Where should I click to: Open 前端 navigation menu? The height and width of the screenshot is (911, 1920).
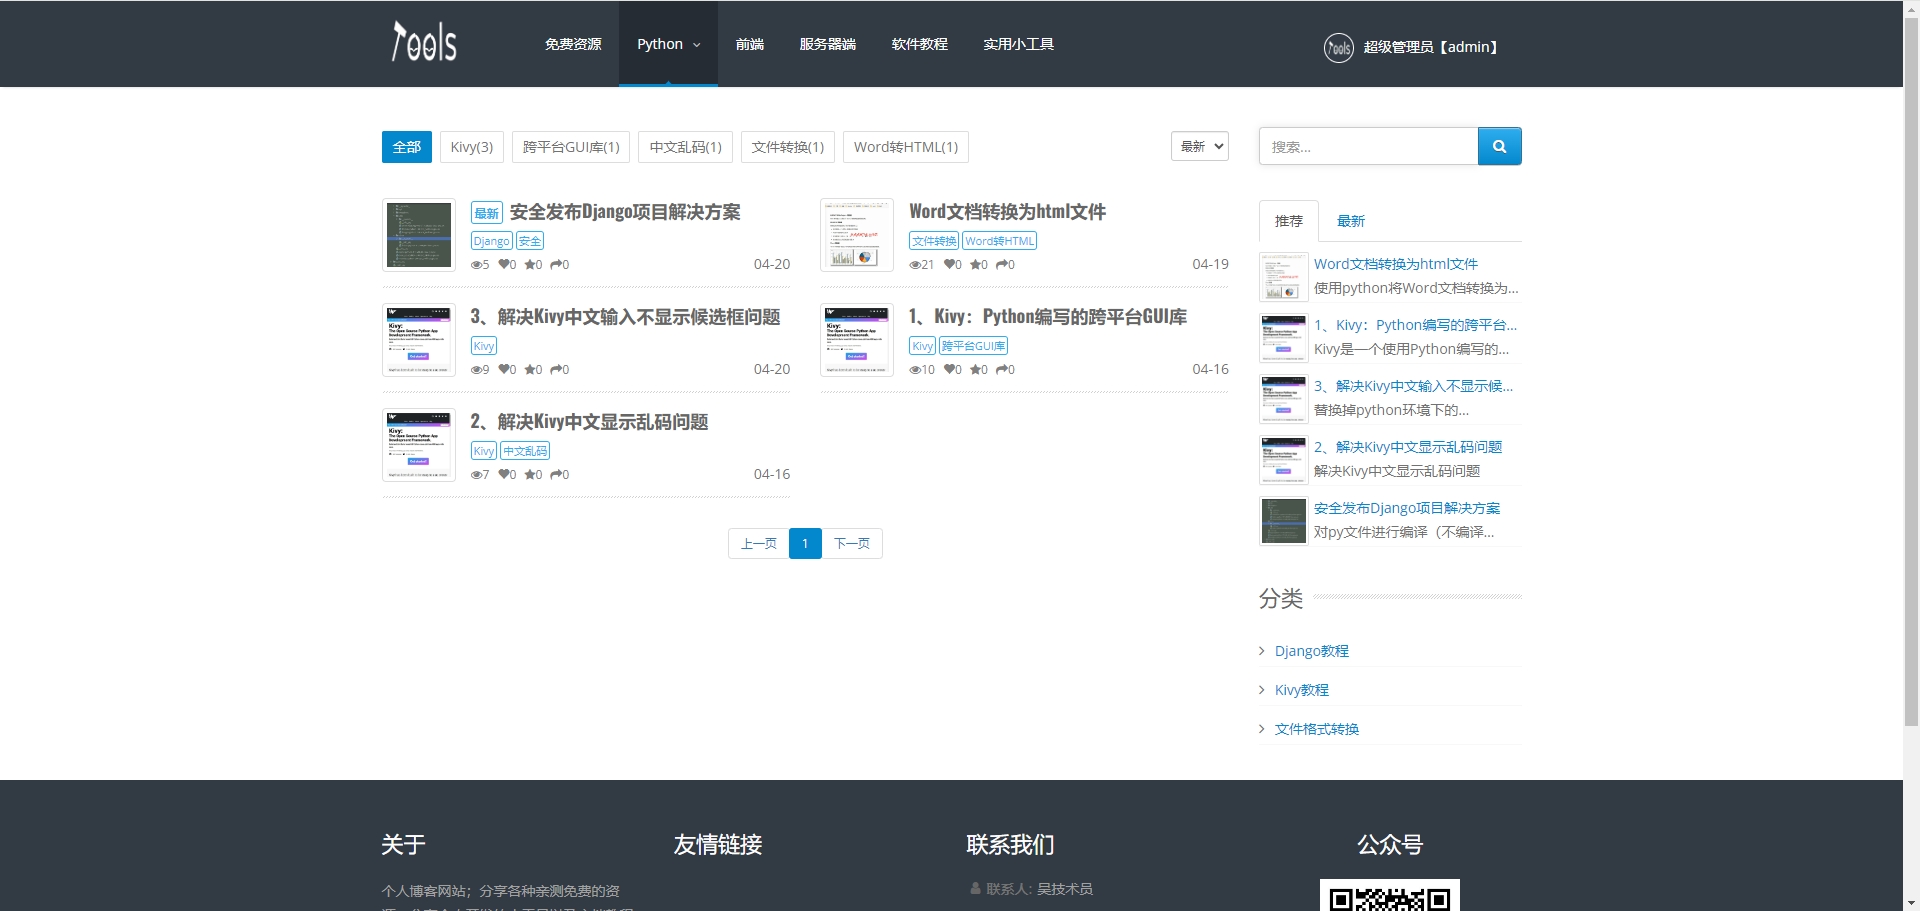(749, 44)
